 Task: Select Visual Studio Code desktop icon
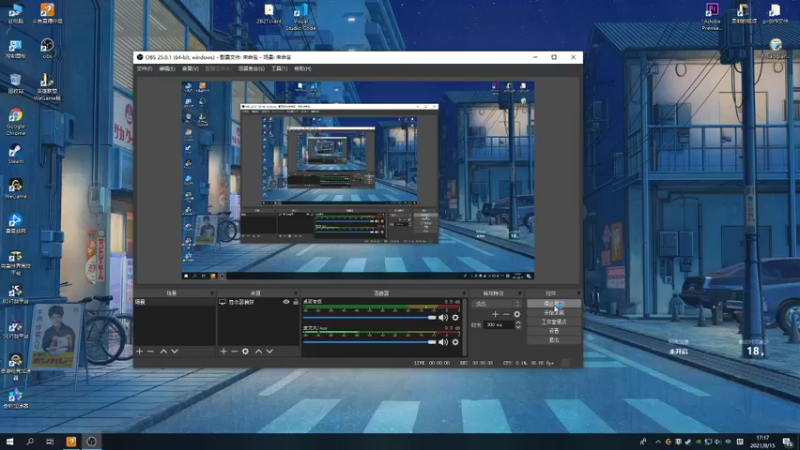coord(301,17)
